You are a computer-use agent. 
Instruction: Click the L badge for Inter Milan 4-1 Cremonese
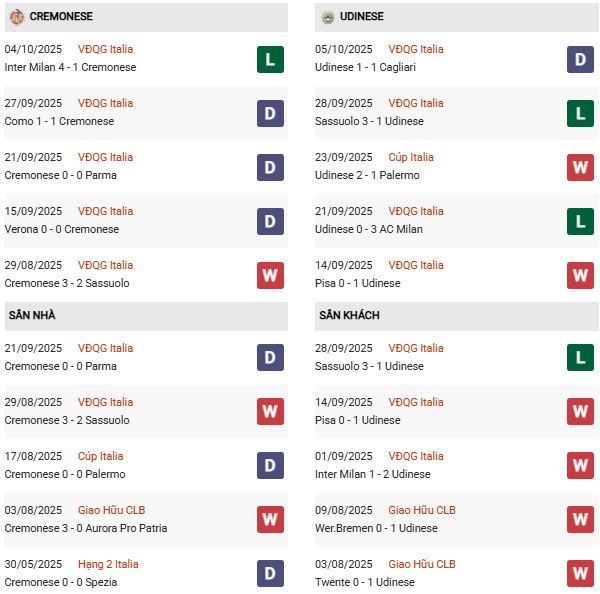click(x=270, y=59)
